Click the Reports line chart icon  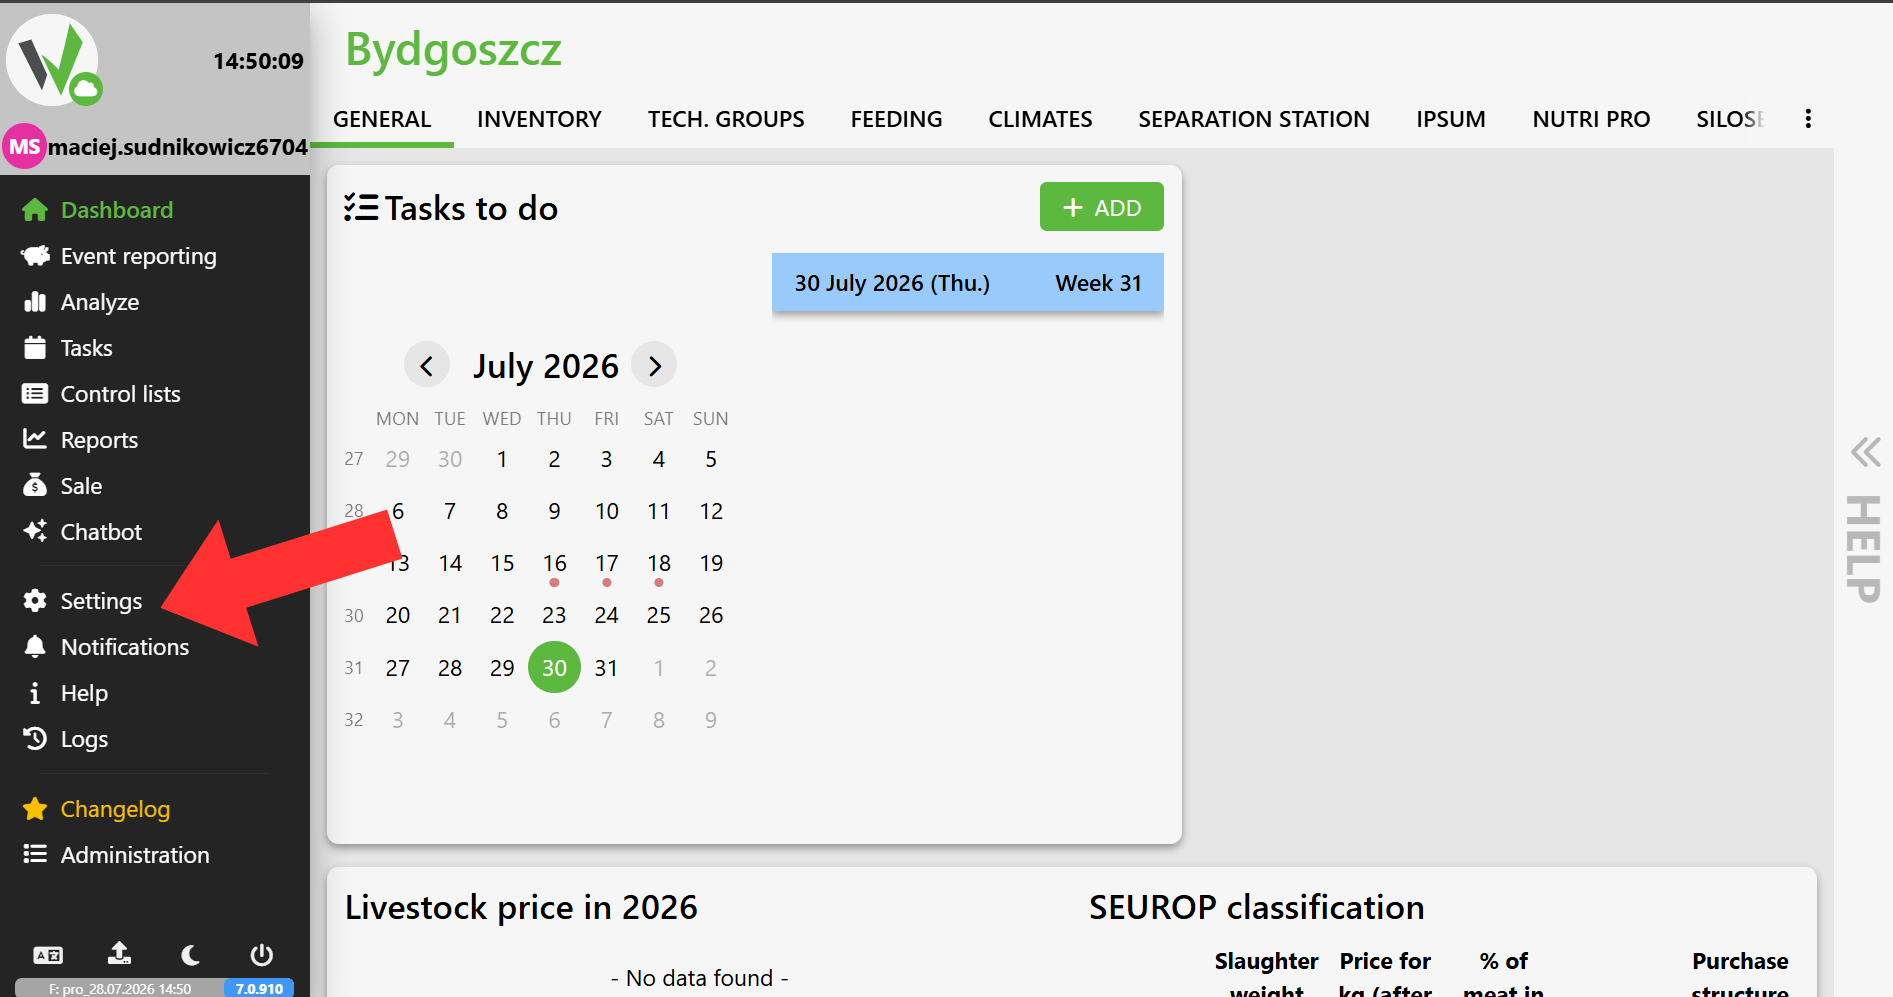tap(35, 439)
